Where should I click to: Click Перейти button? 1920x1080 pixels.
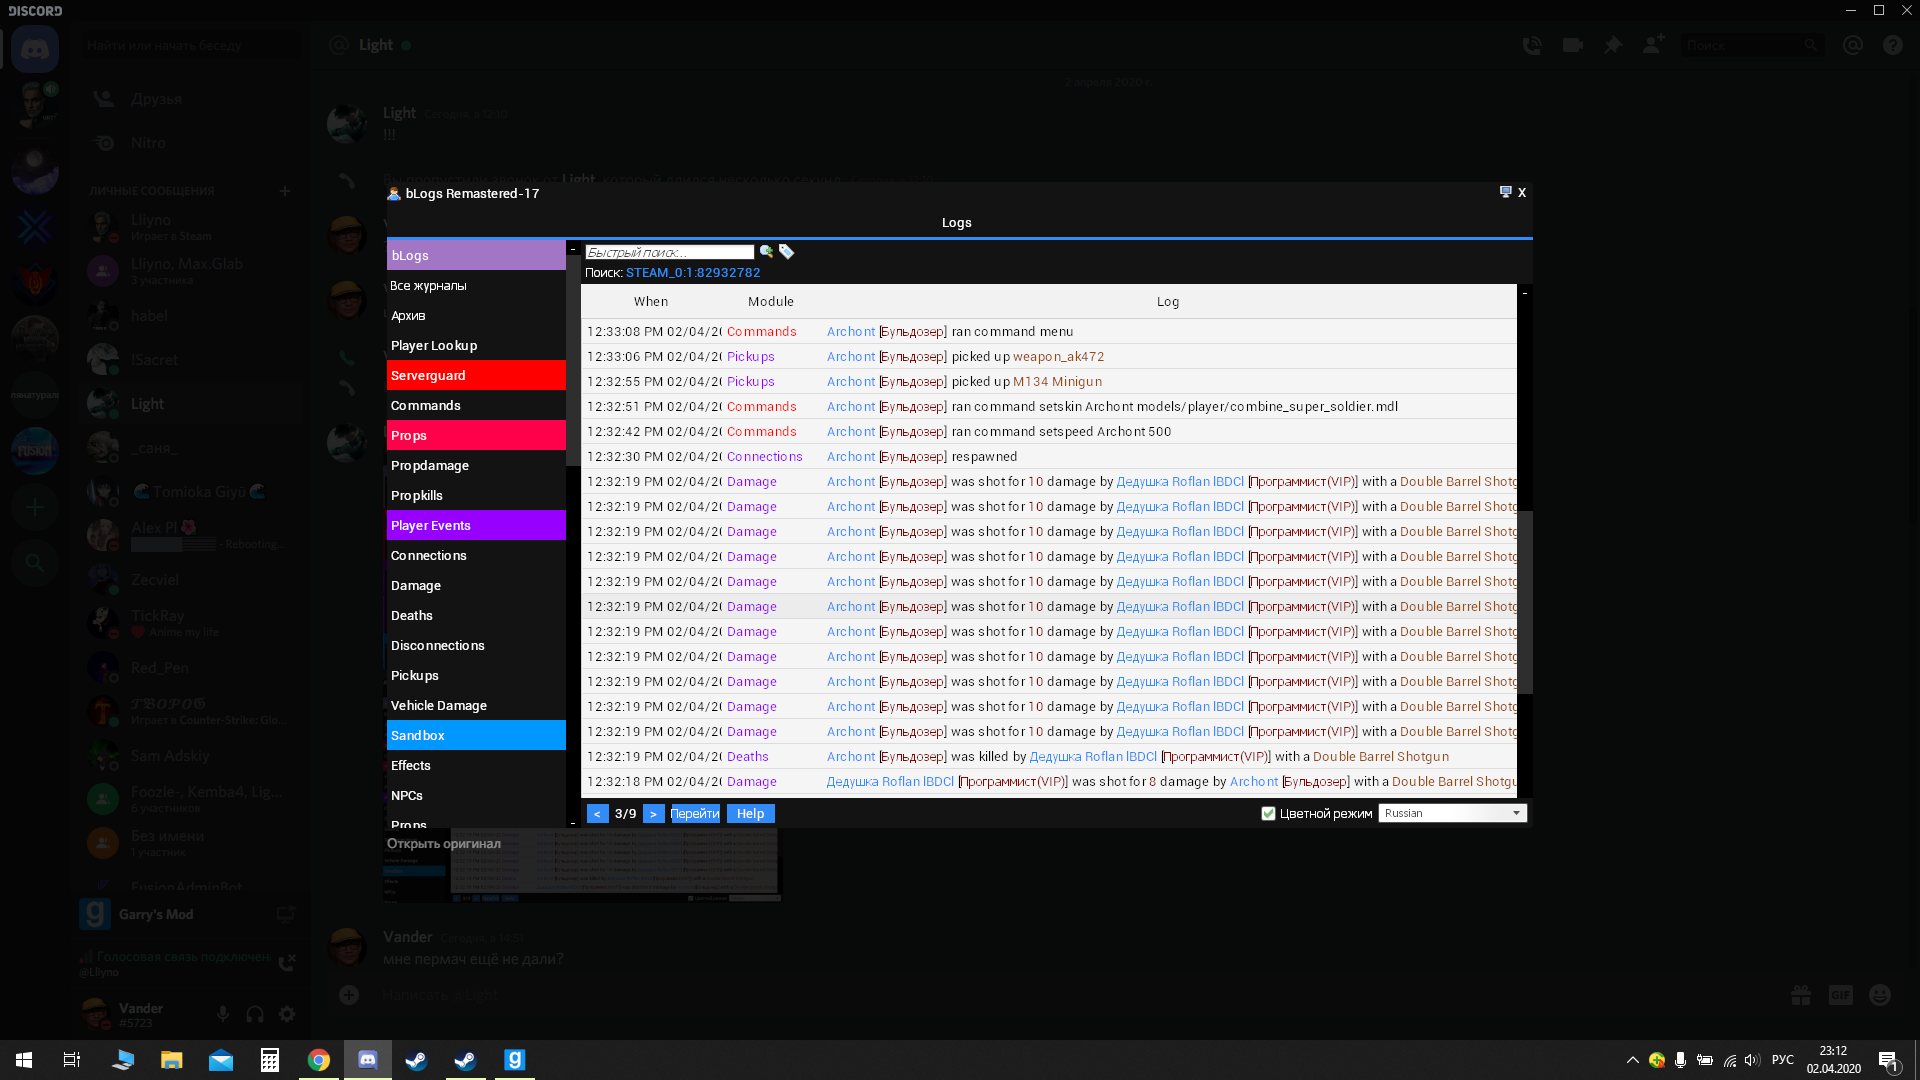pyautogui.click(x=694, y=814)
